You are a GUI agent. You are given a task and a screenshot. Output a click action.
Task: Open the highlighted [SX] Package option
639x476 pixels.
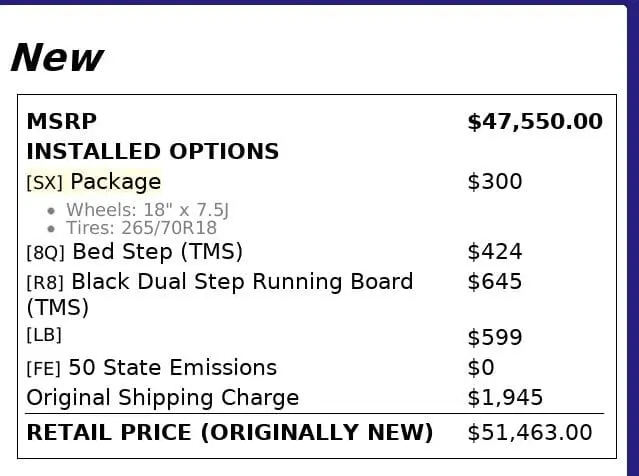(x=94, y=181)
